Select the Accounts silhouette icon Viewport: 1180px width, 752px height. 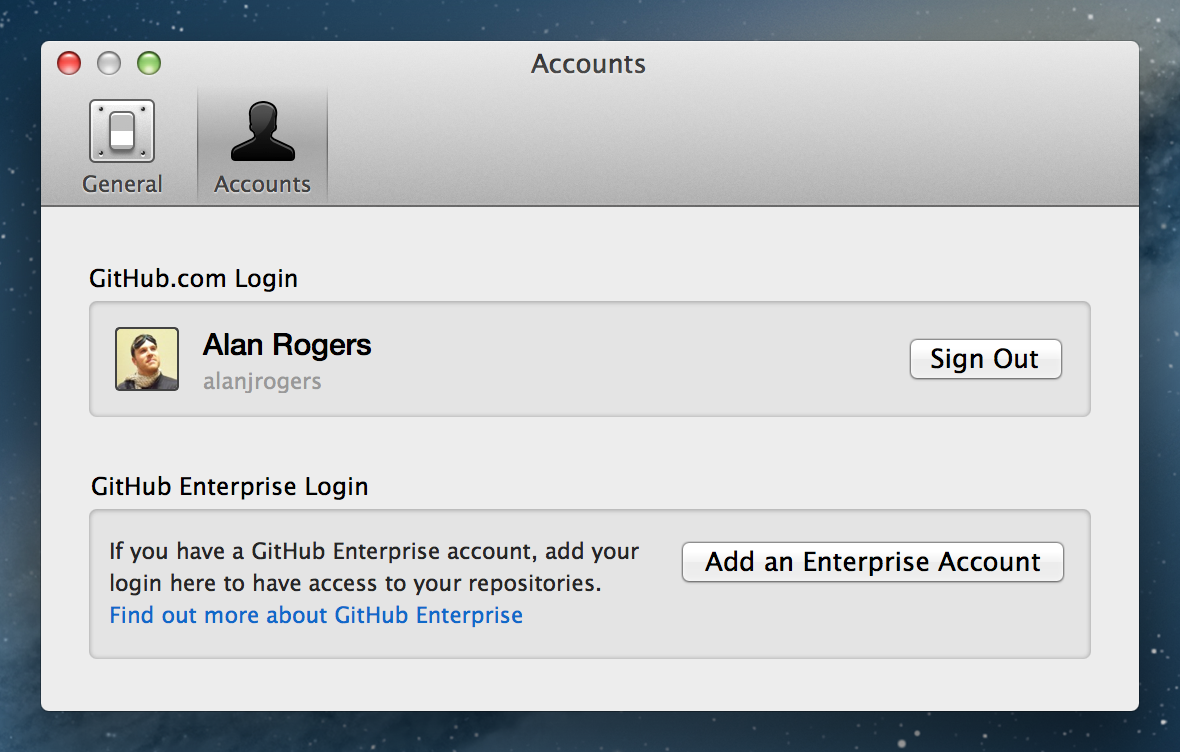click(x=262, y=131)
